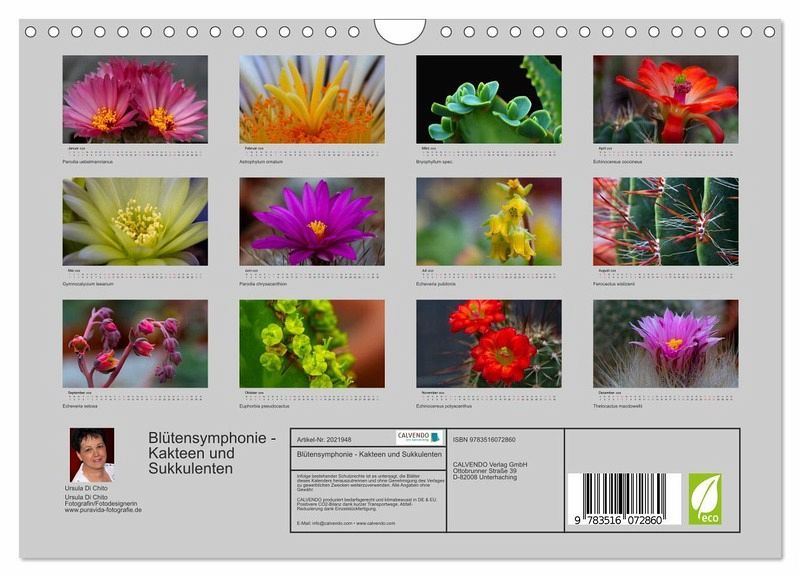Click the 'Ottobrunner Straße 39' text

click(x=485, y=470)
